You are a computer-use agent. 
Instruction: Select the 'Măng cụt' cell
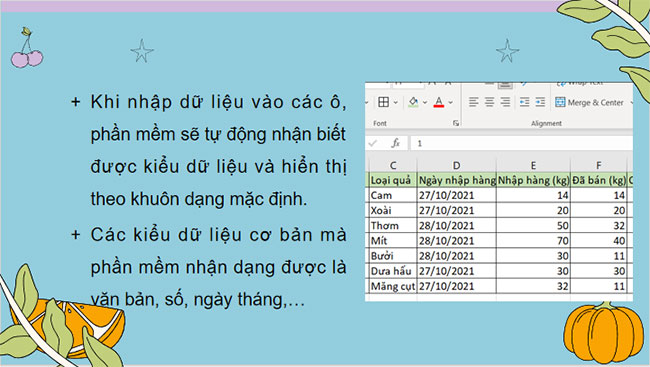(393, 286)
